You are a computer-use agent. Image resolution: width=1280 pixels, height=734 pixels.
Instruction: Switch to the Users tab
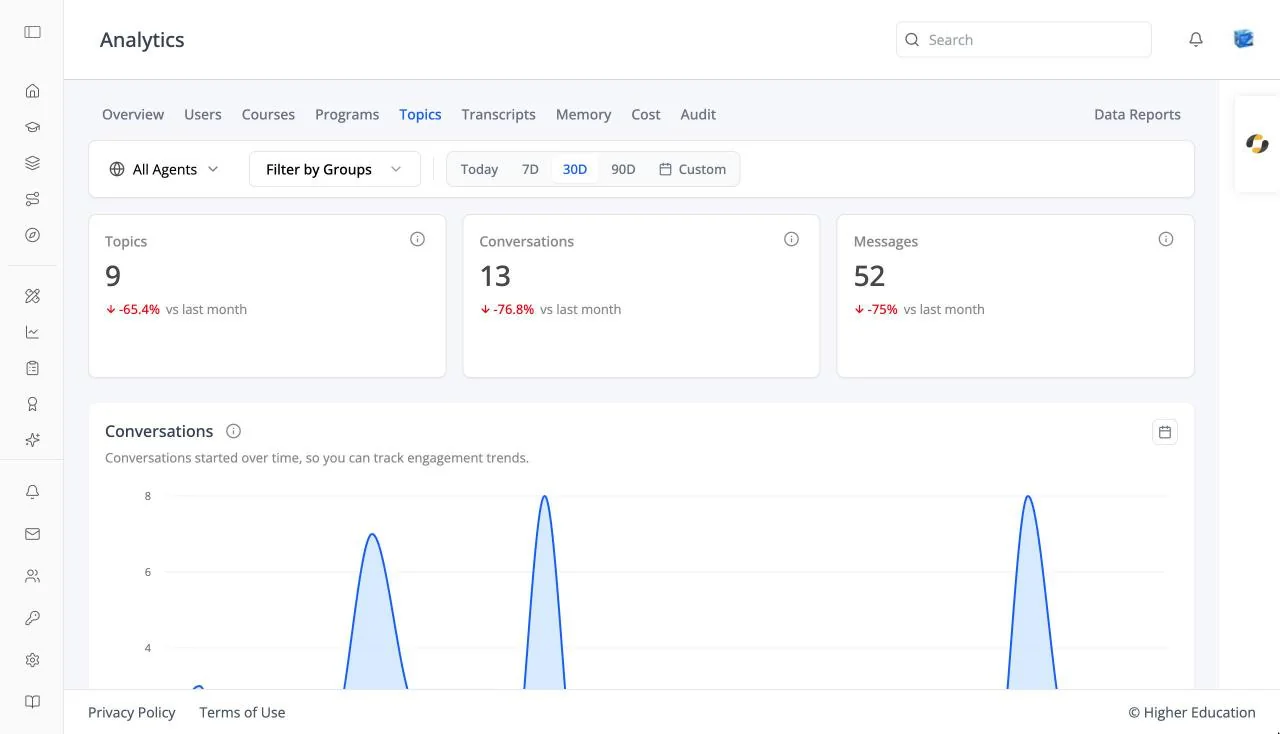(203, 114)
